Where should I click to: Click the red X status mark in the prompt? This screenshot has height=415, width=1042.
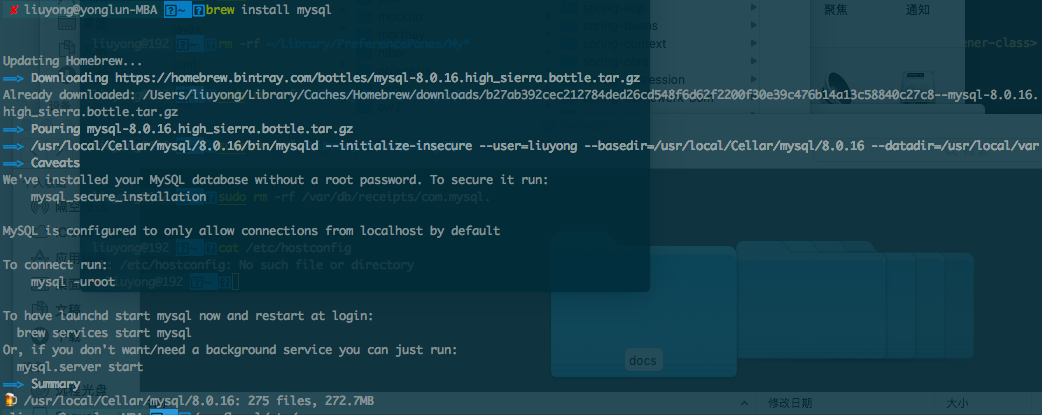[13, 11]
